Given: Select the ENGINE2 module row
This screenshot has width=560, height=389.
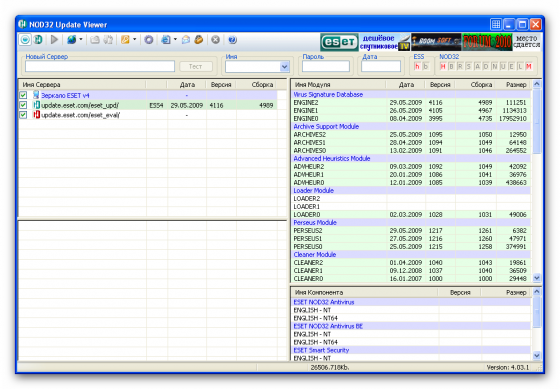Looking at the screenshot, I should [x=411, y=103].
